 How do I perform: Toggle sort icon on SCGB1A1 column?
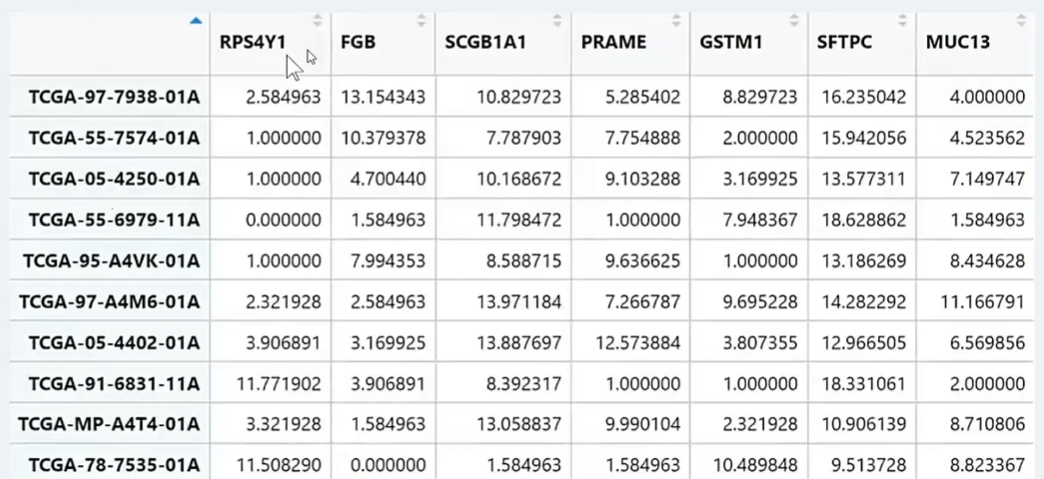(x=557, y=21)
